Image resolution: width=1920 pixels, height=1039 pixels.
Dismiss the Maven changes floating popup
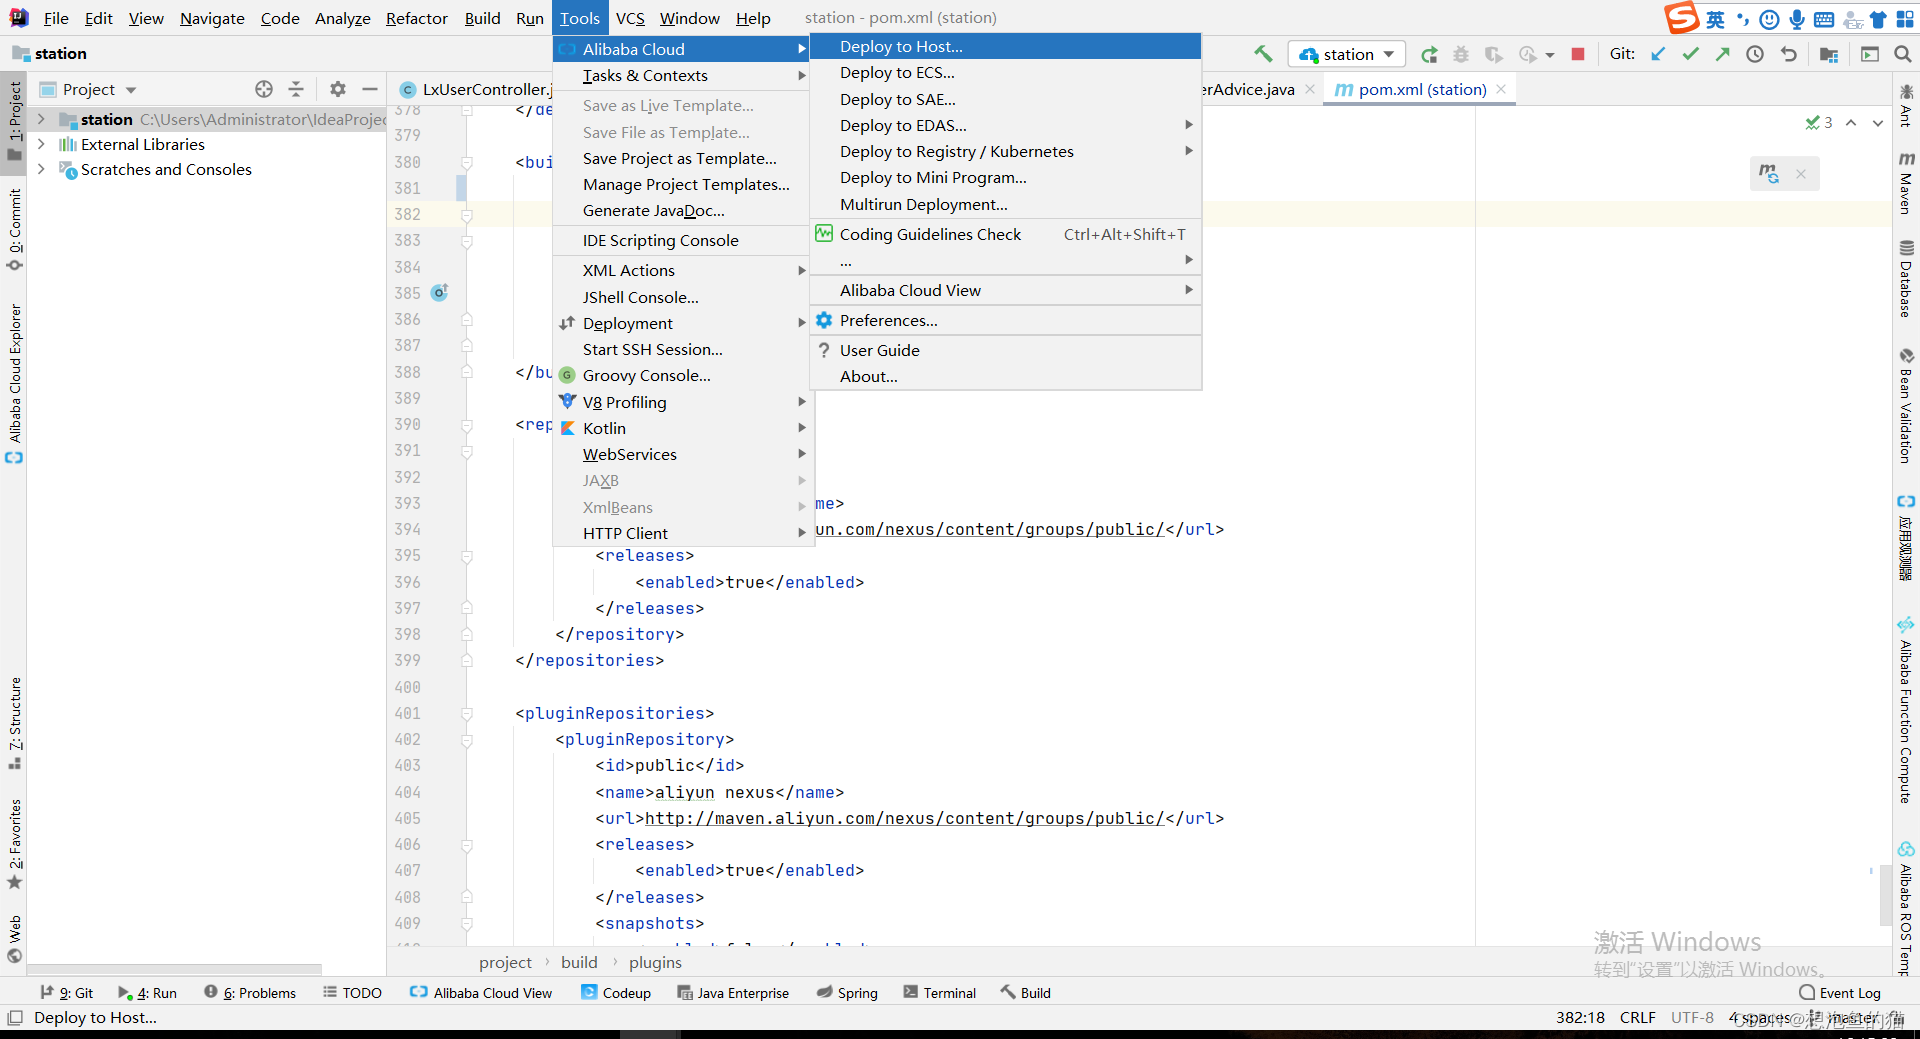(1801, 174)
